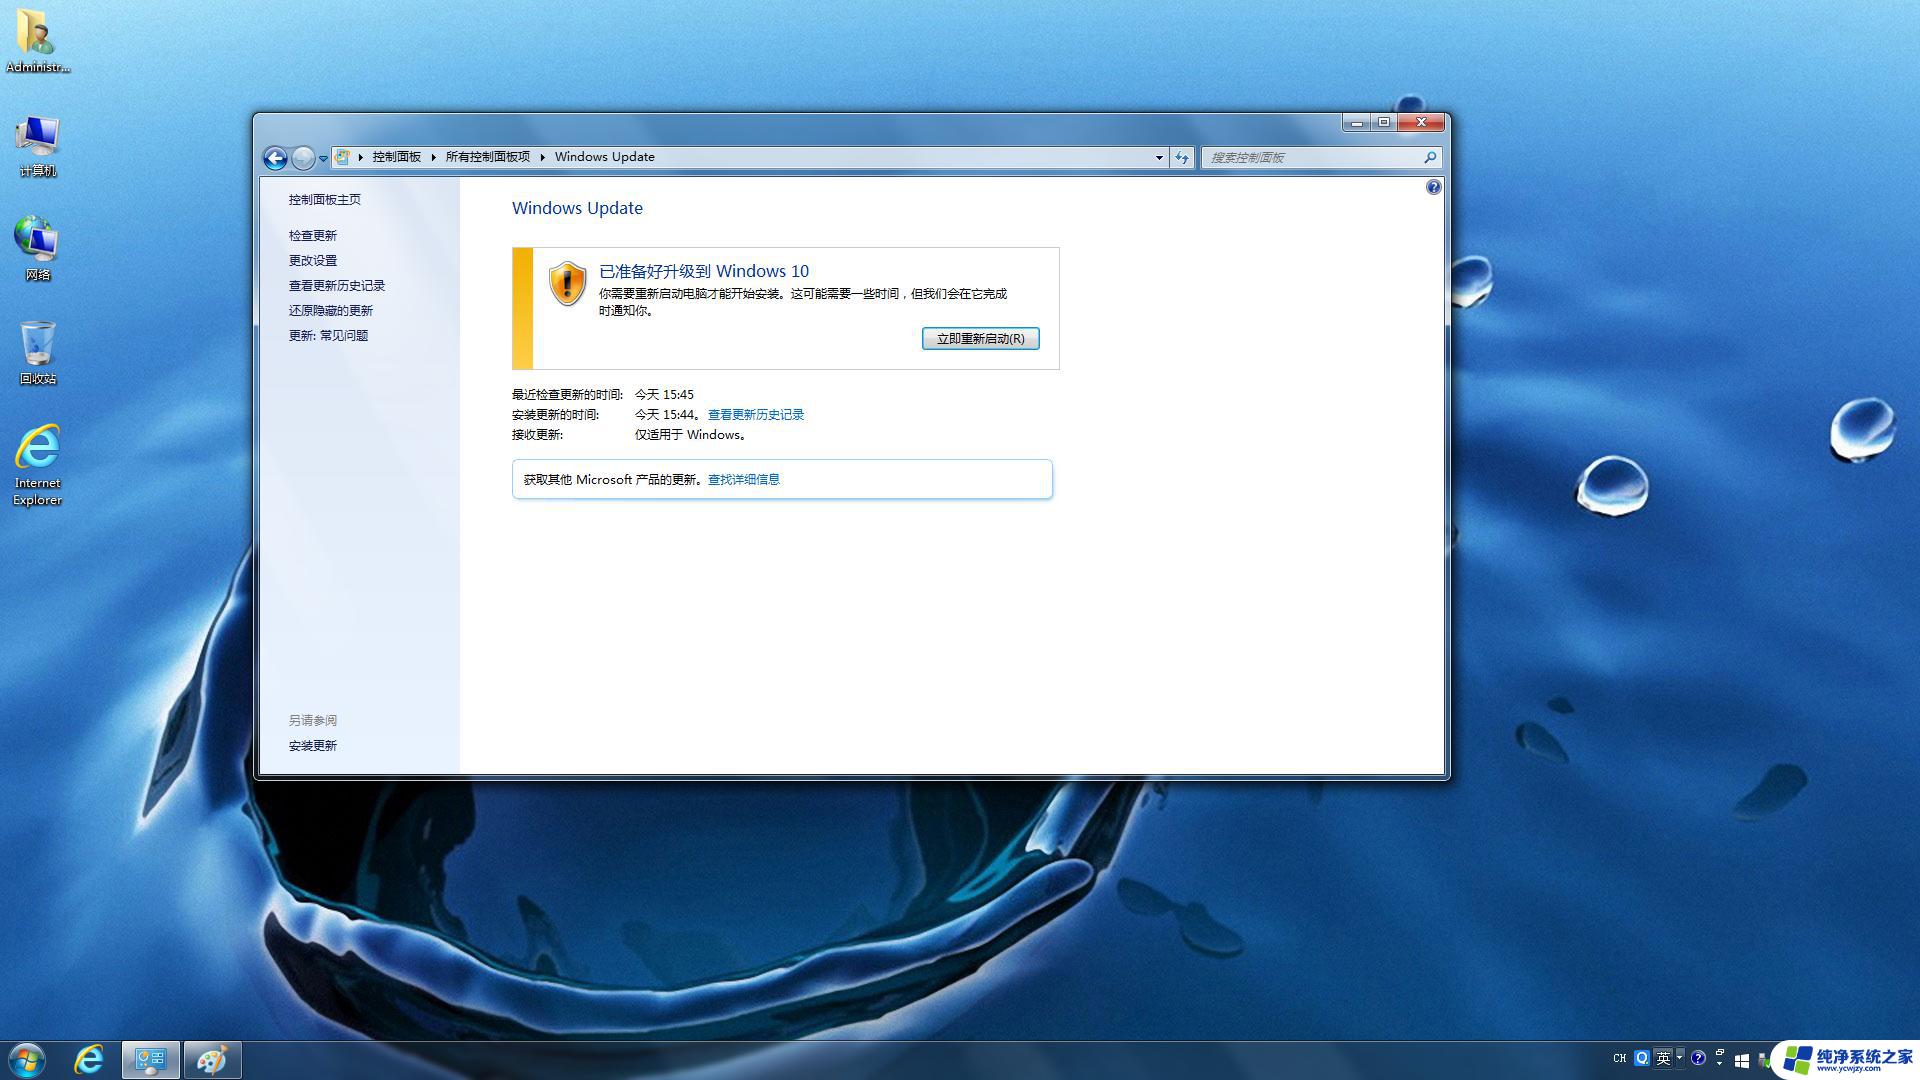Open 查看更新历史记录 in the sidebar
Image resolution: width=1920 pixels, height=1080 pixels.
click(x=337, y=286)
